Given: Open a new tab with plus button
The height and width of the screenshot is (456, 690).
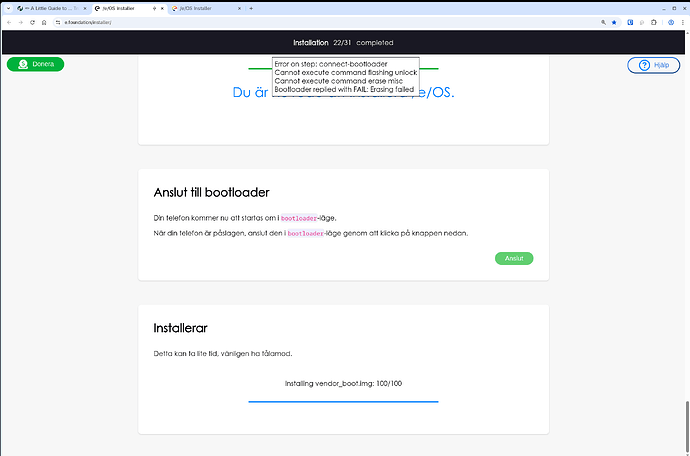Looking at the screenshot, I should click(x=250, y=8).
